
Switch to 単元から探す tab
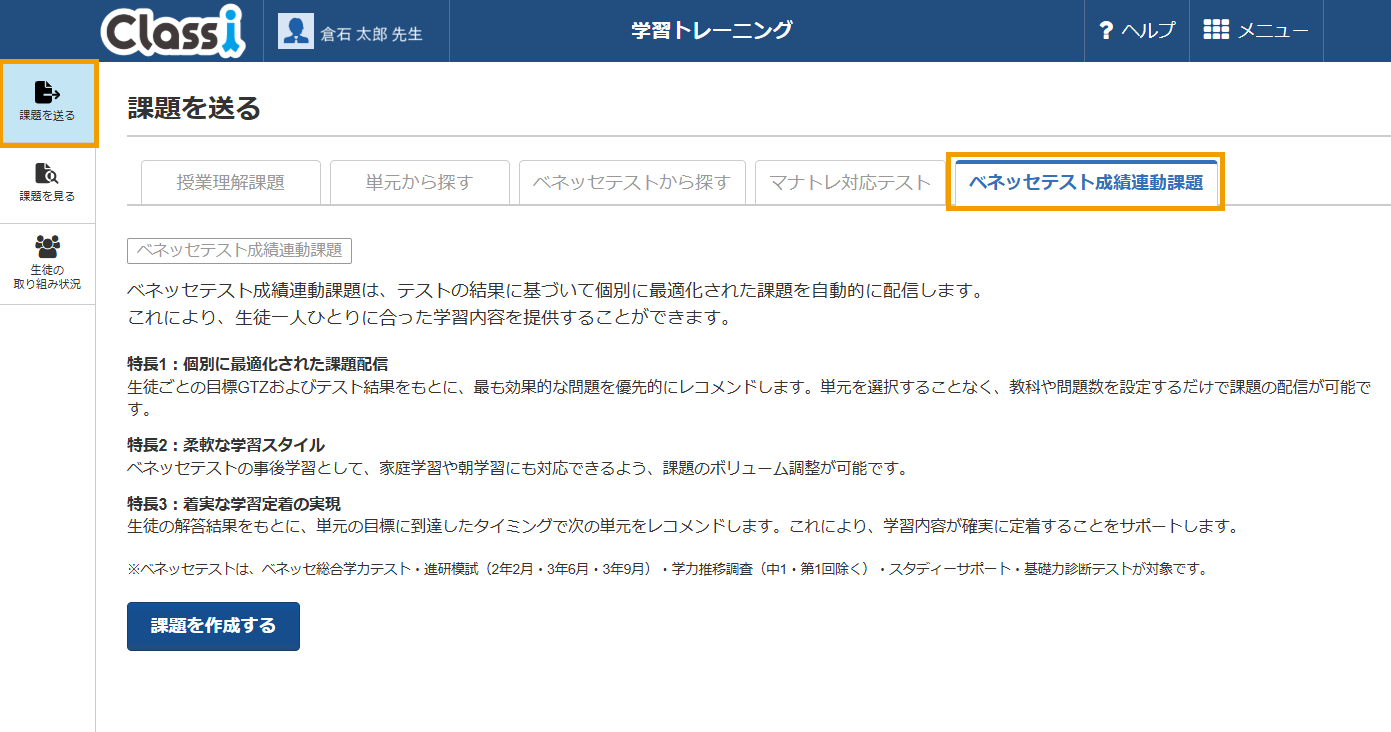(419, 182)
